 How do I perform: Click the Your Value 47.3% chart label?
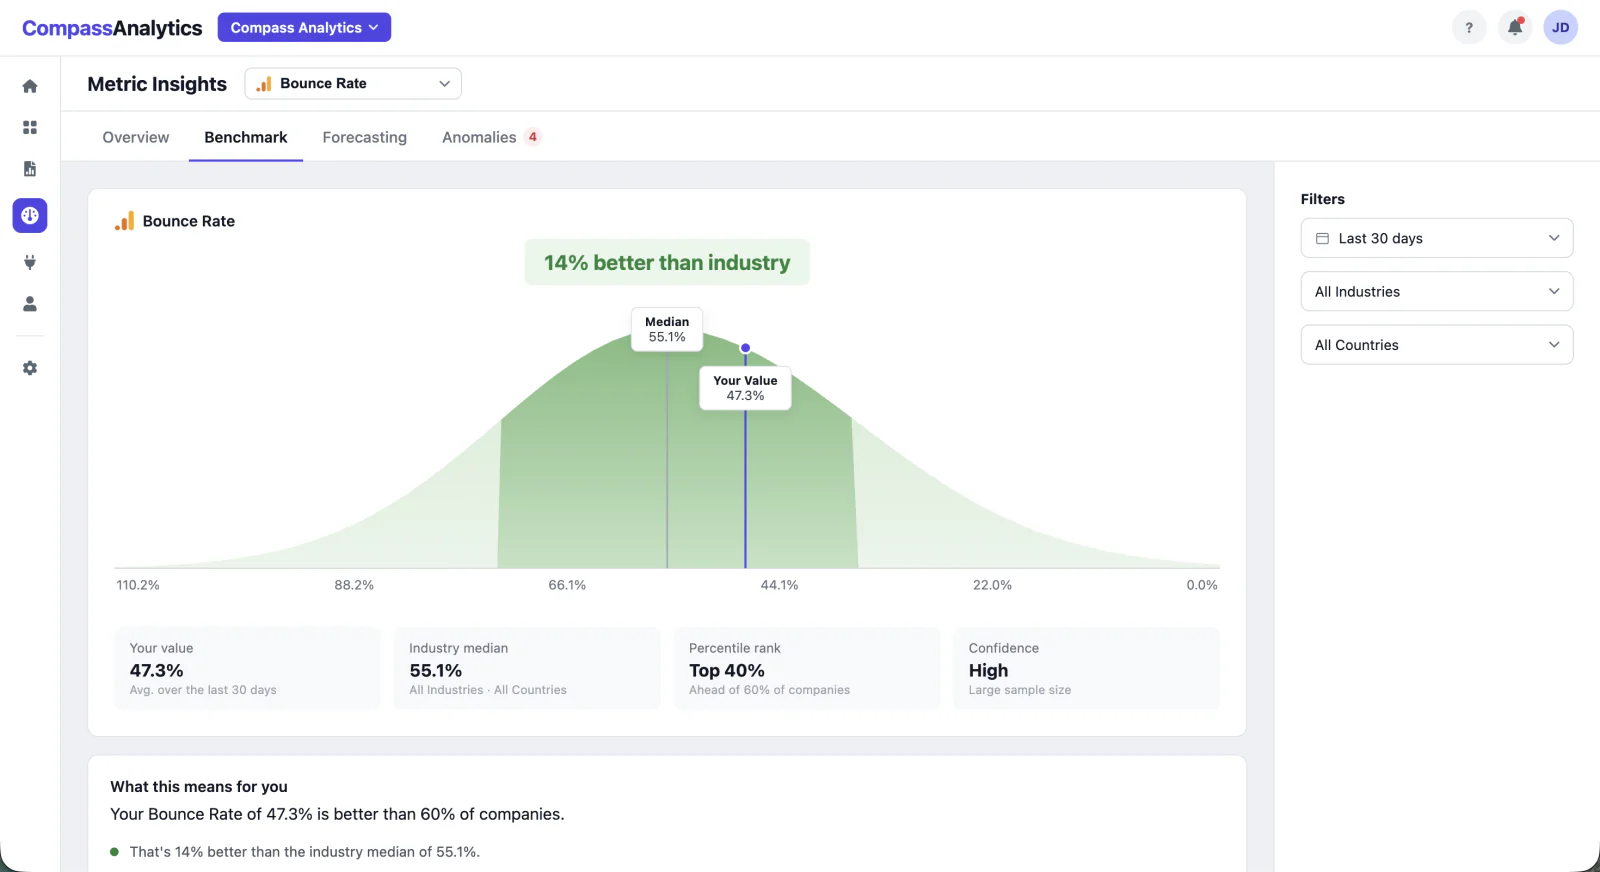coord(745,388)
